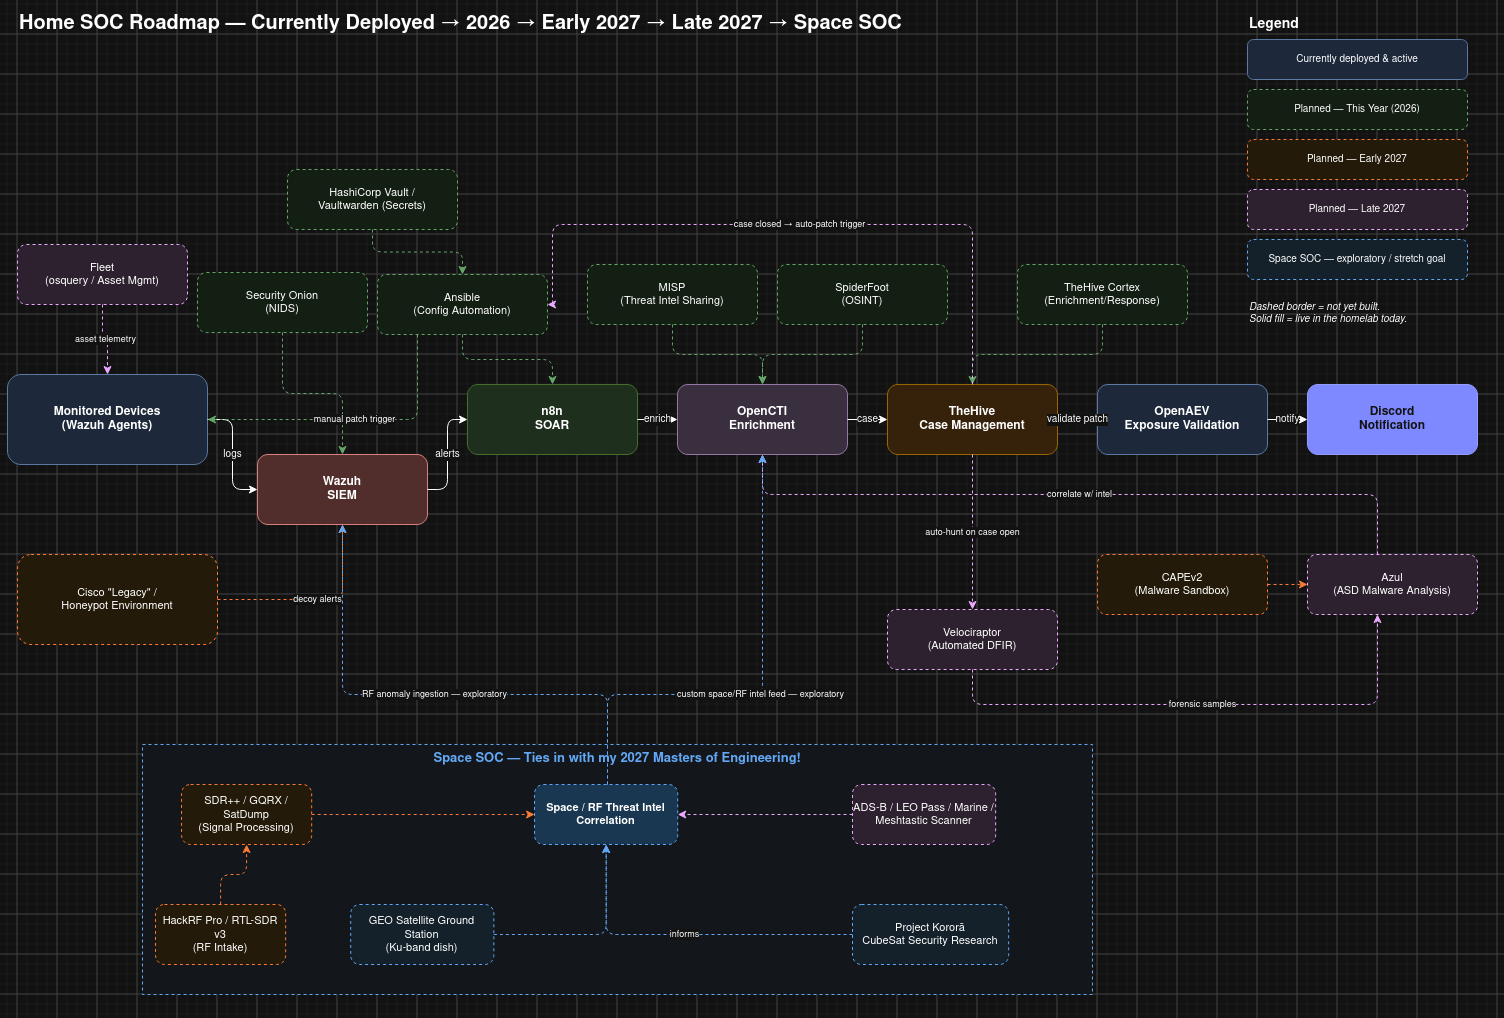Click the "Planned — Early 2027" legend box
The image size is (1504, 1018).
tap(1357, 159)
